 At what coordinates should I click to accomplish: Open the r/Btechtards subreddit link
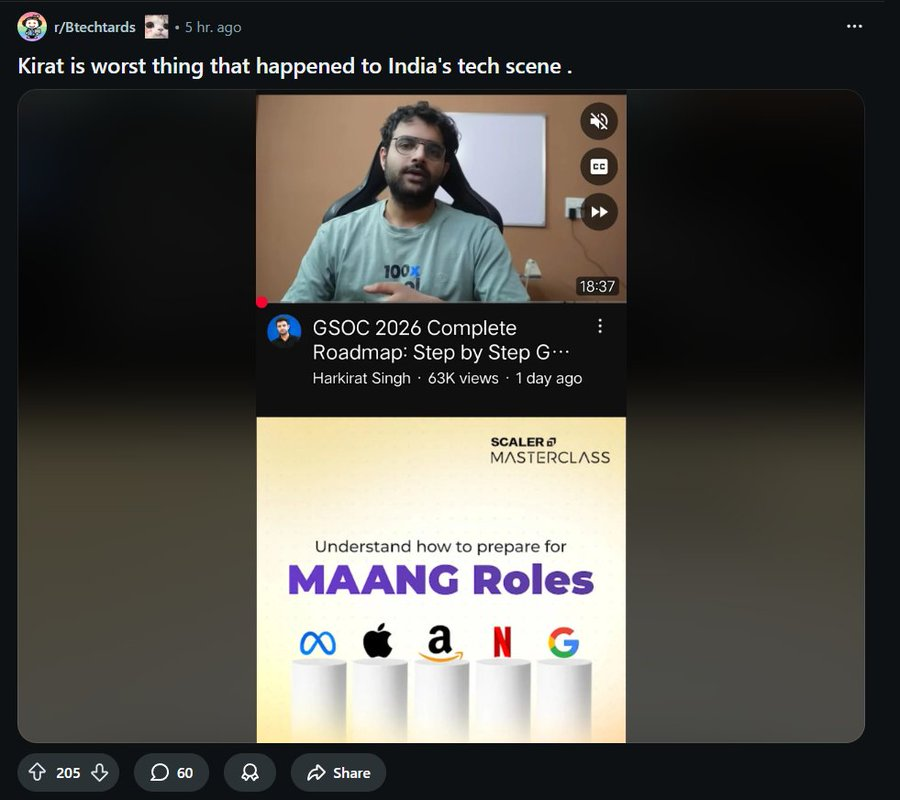pos(95,27)
